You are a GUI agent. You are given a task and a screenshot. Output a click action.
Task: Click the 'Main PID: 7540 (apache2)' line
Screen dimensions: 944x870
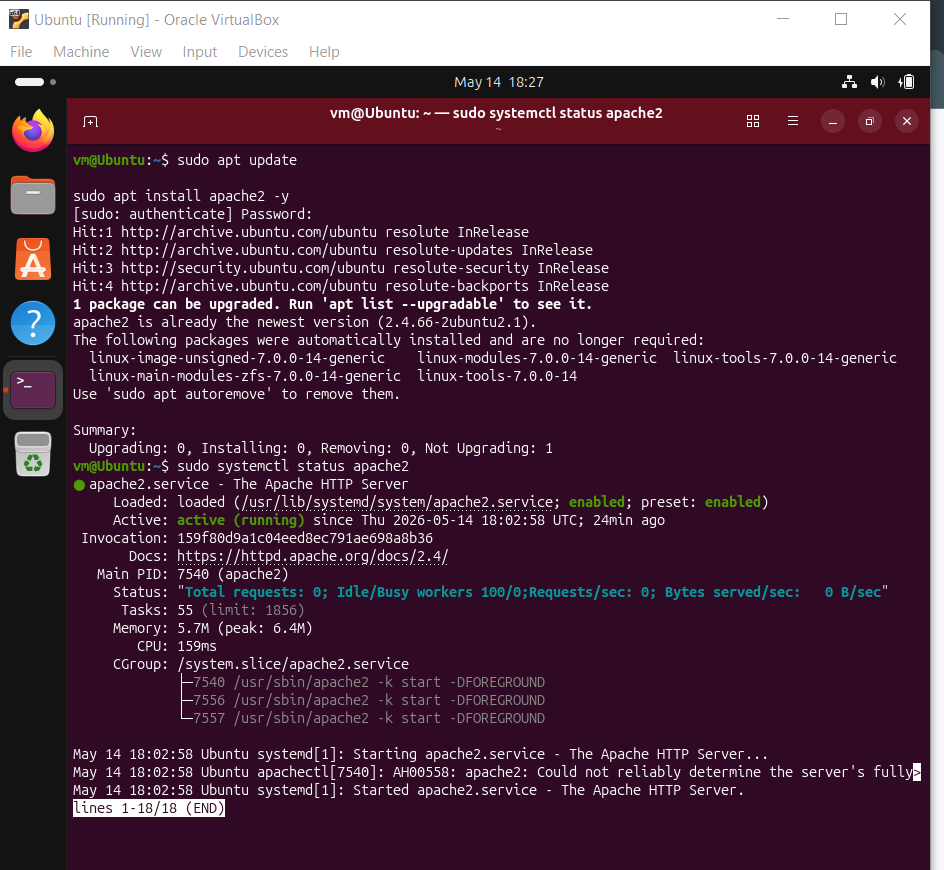click(x=193, y=574)
